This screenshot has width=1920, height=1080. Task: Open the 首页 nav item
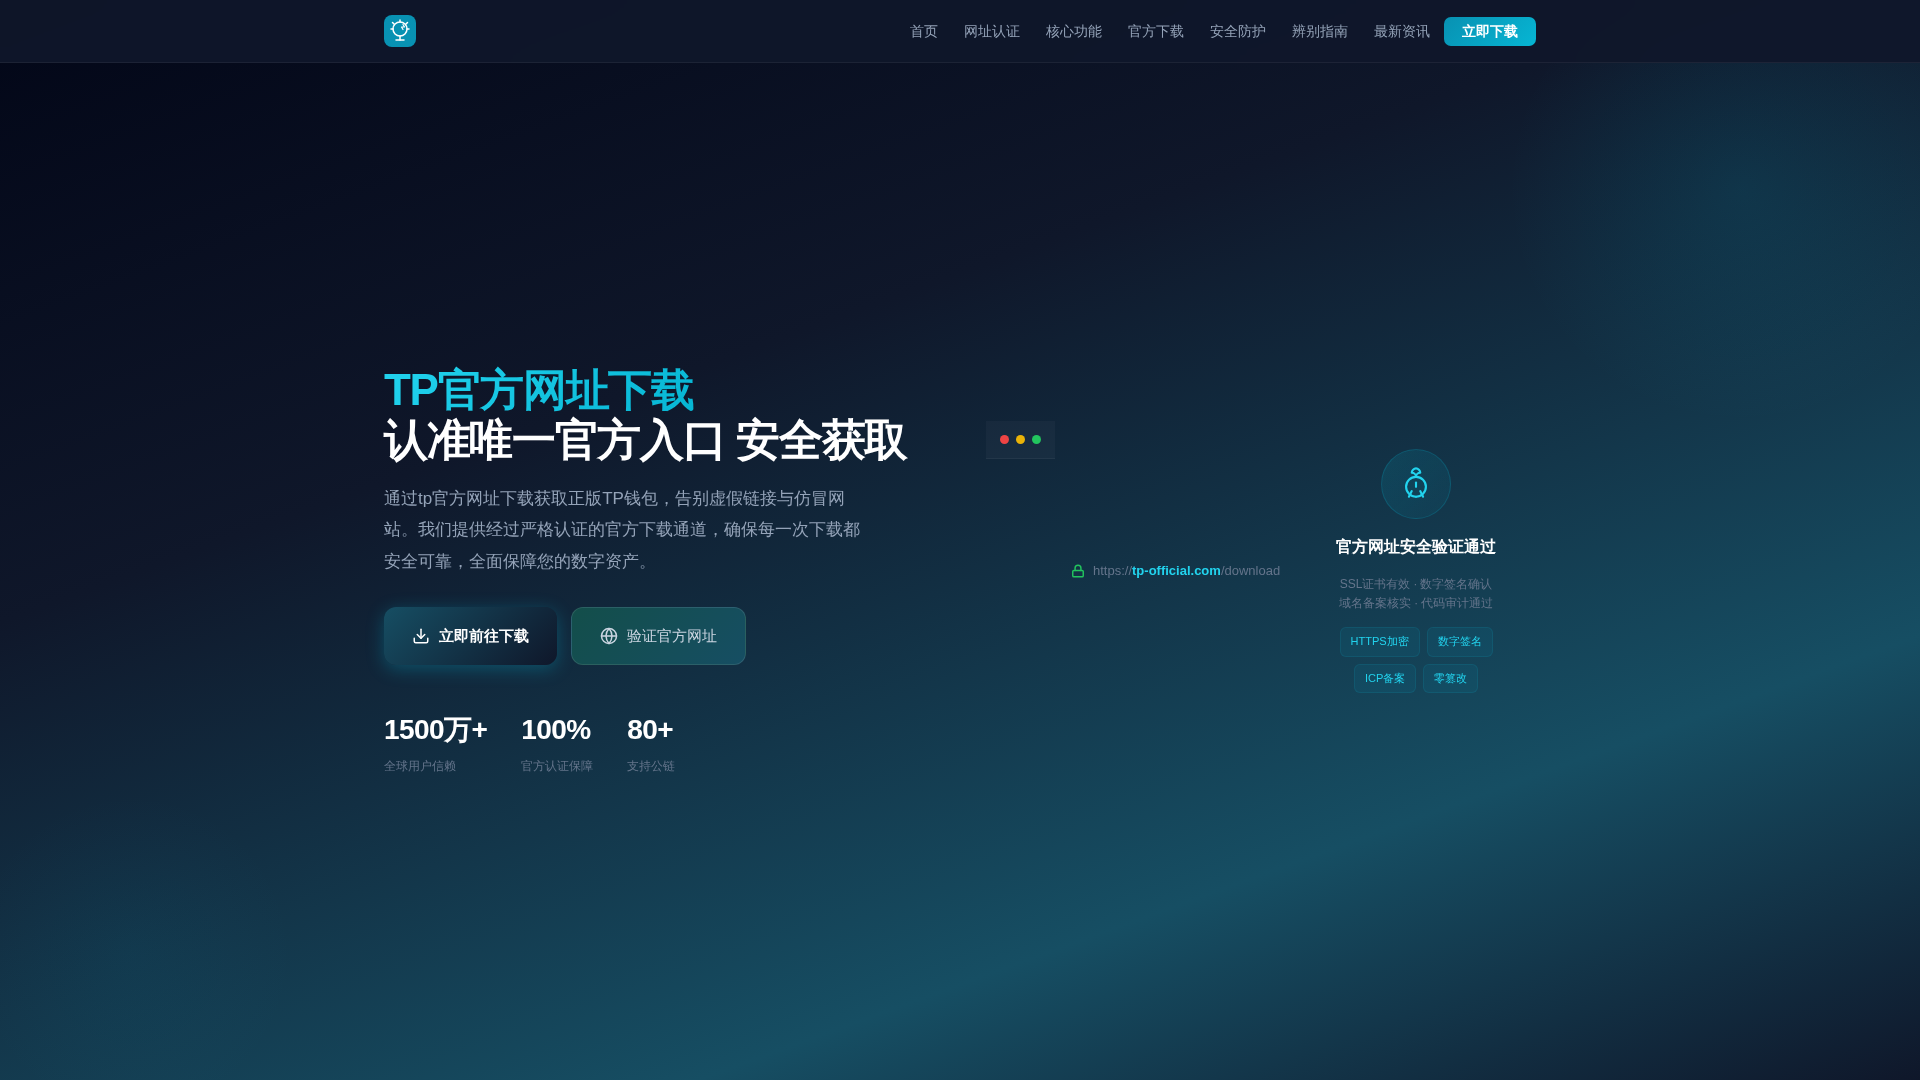point(924,31)
